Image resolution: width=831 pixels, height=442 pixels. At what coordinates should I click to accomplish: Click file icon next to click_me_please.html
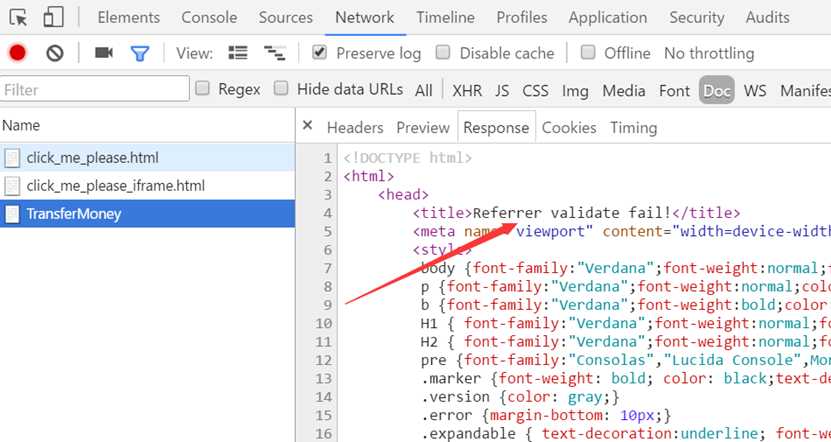[x=12, y=158]
